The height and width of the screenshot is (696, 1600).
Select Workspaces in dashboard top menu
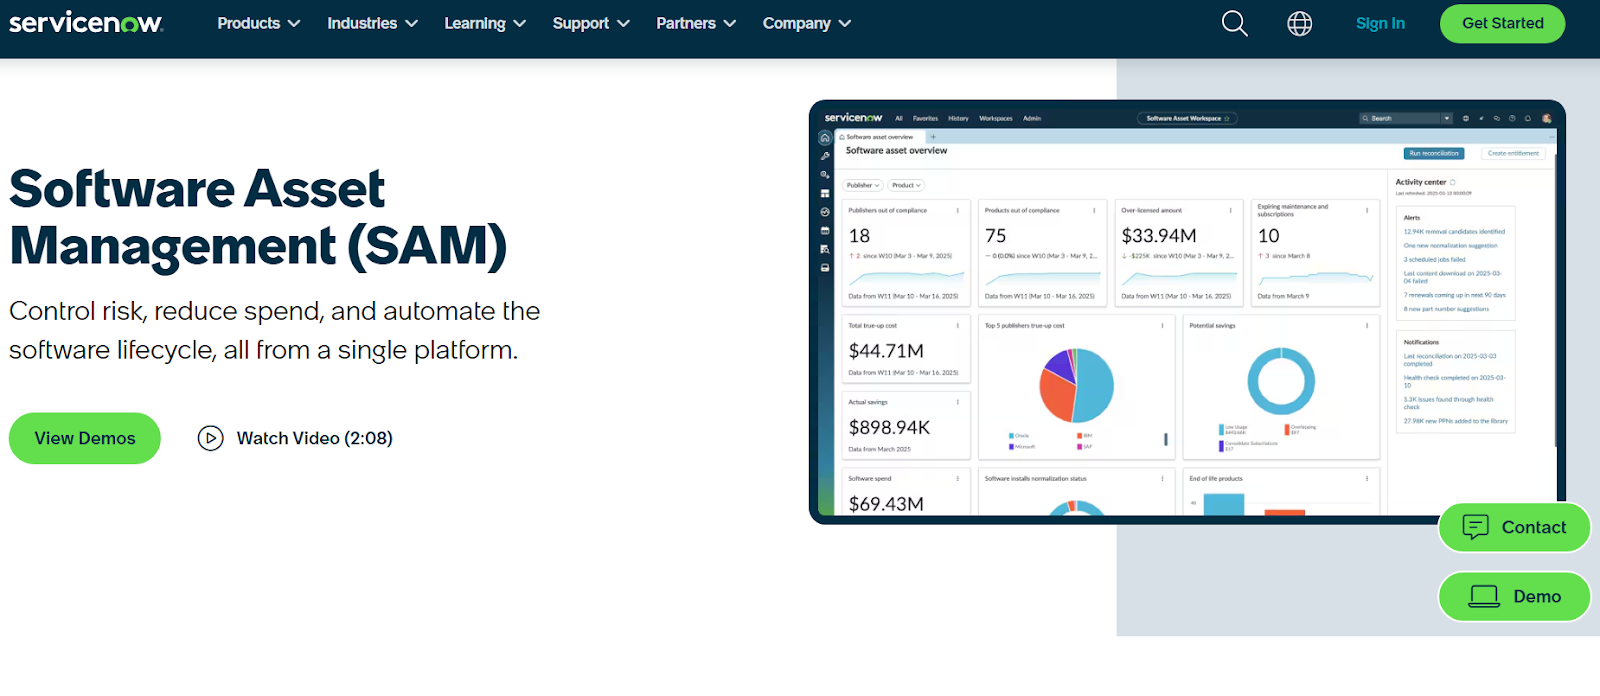tap(996, 118)
